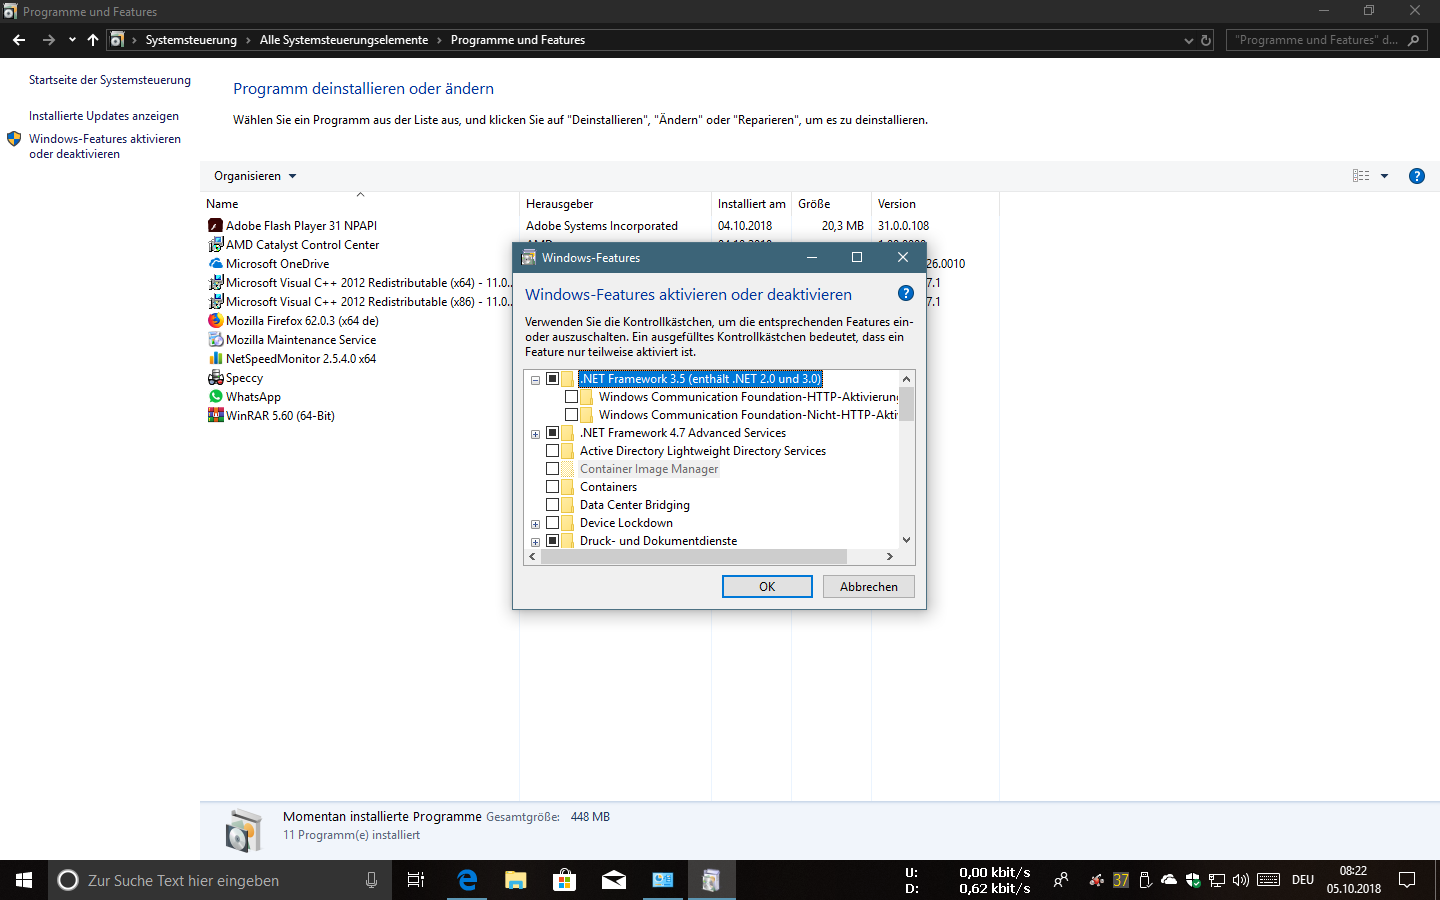This screenshot has width=1440, height=900.
Task: Click the search magnifier in the search box
Action: point(1413,40)
